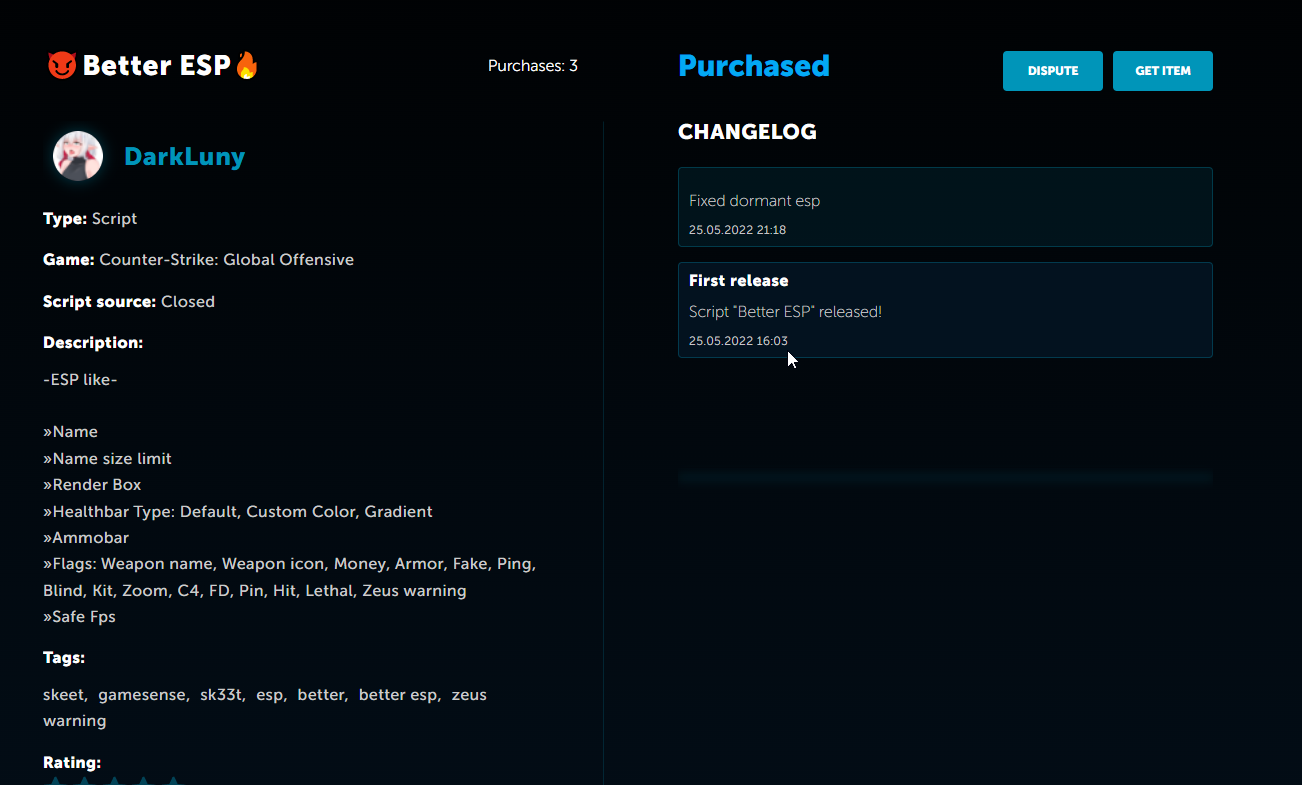Select the "gamesense" tag

pyautogui.click(x=143, y=695)
